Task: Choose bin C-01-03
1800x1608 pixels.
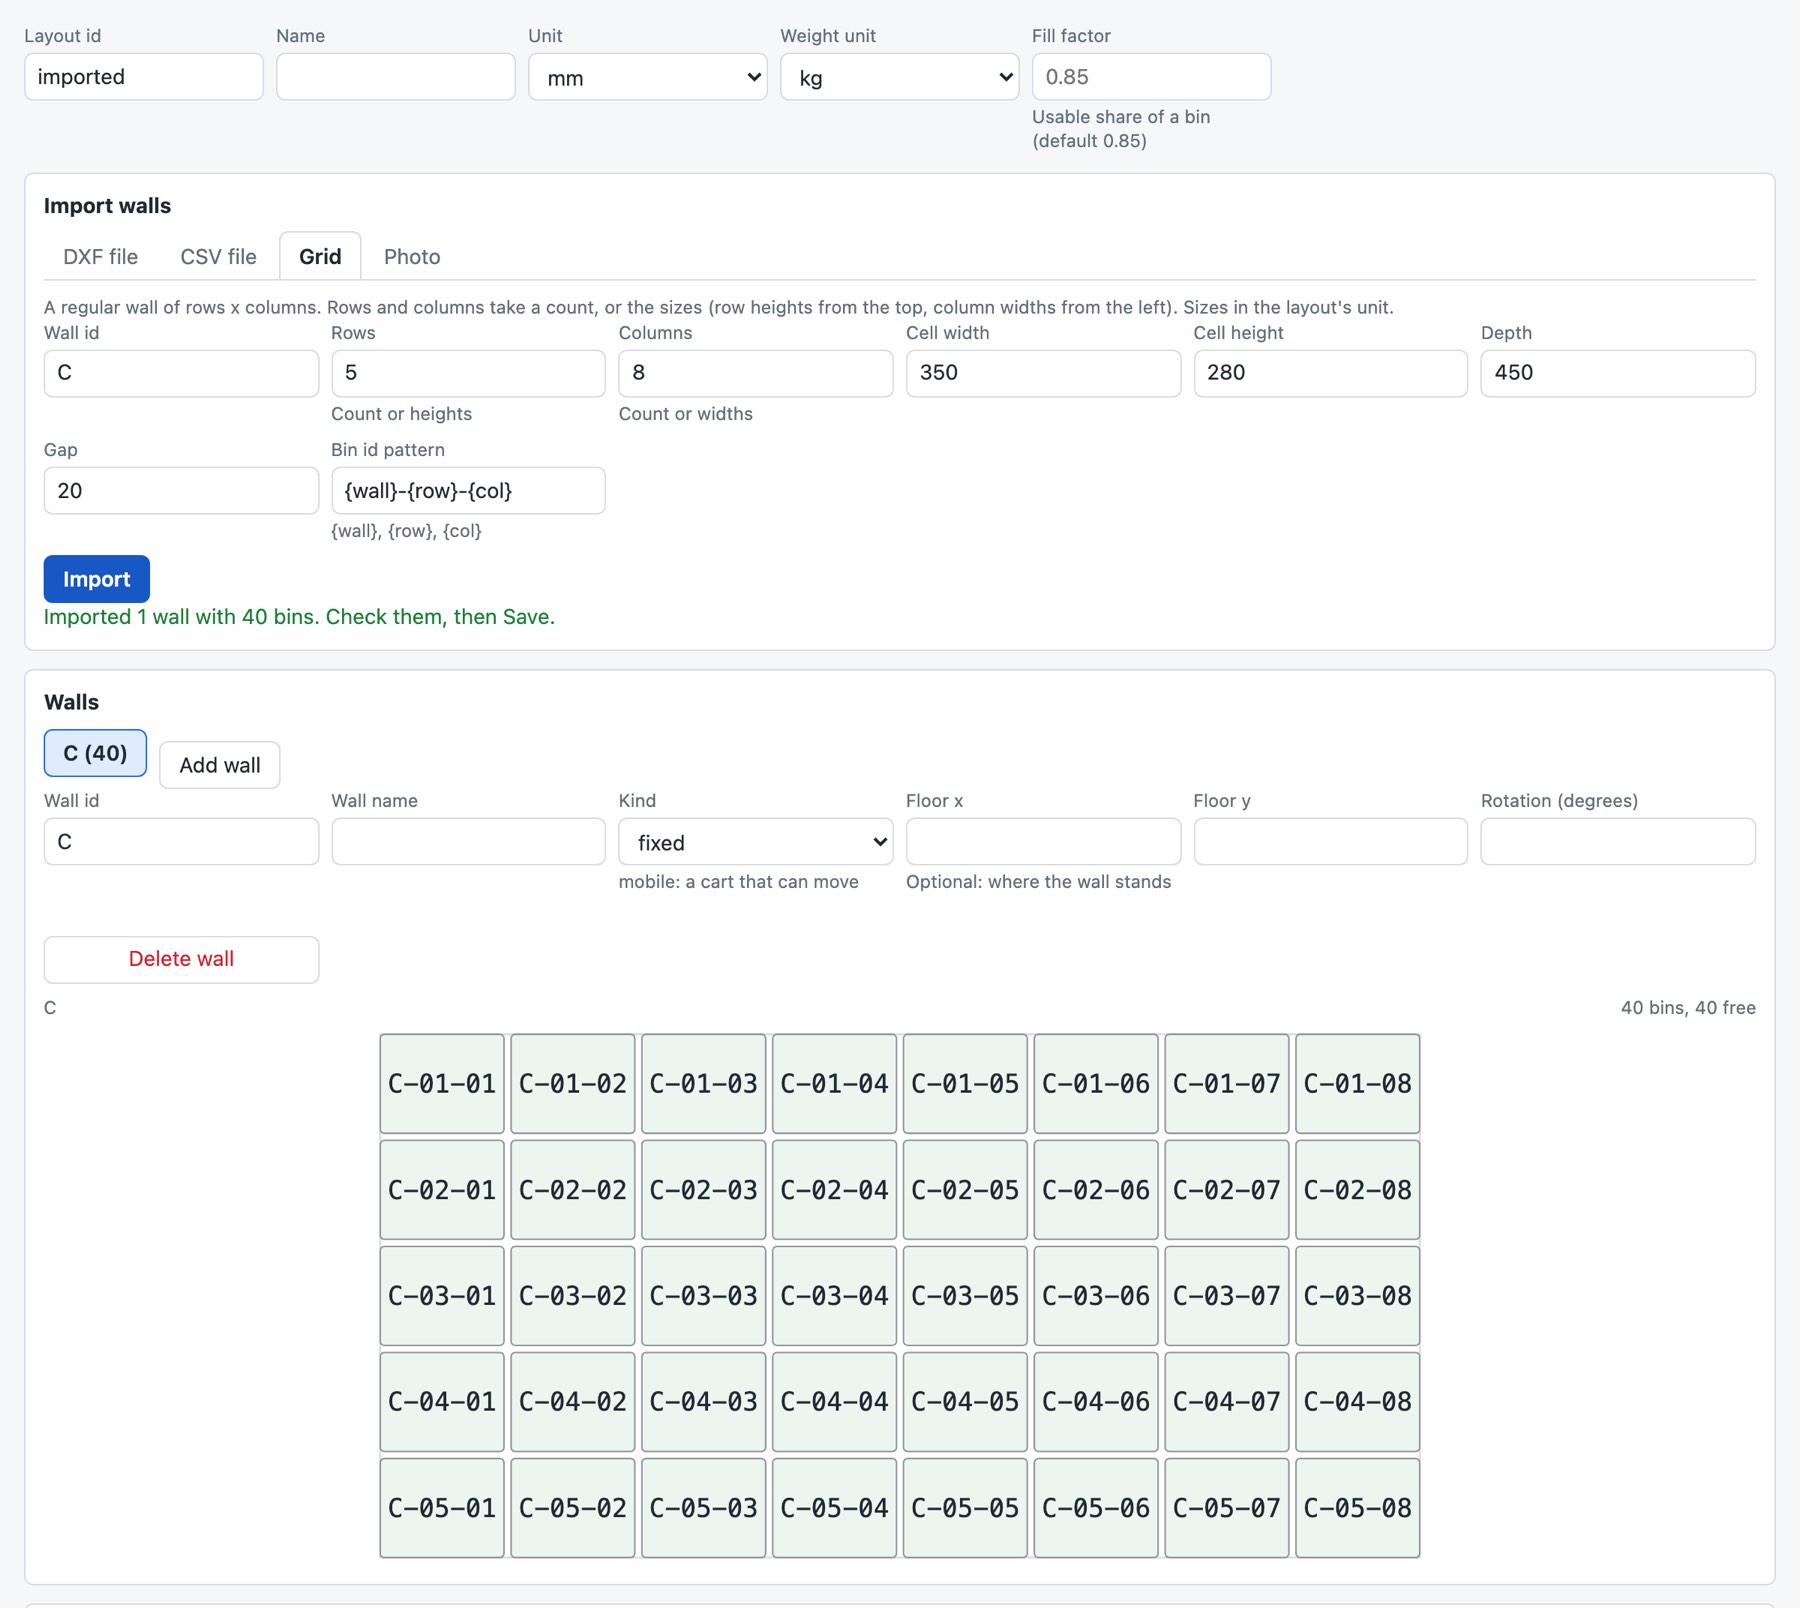Action: tap(704, 1084)
